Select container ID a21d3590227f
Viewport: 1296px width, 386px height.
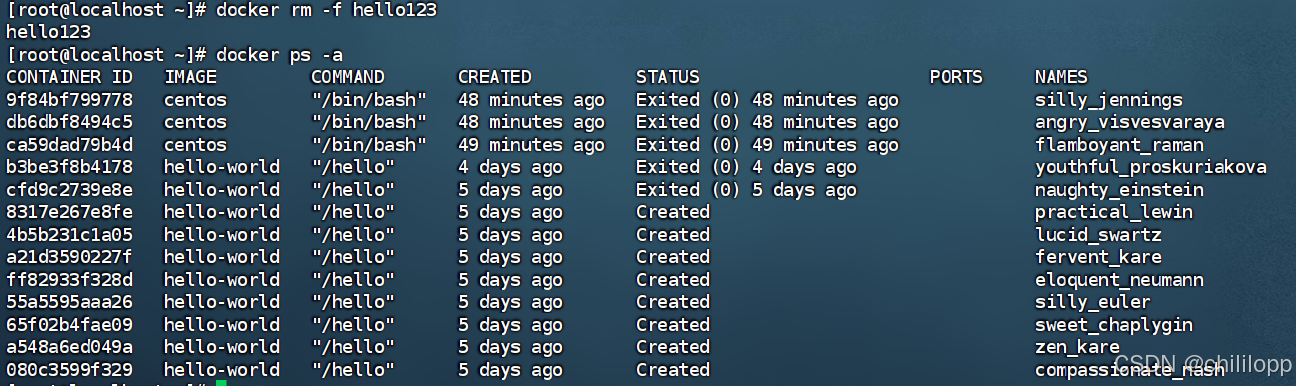(69, 257)
